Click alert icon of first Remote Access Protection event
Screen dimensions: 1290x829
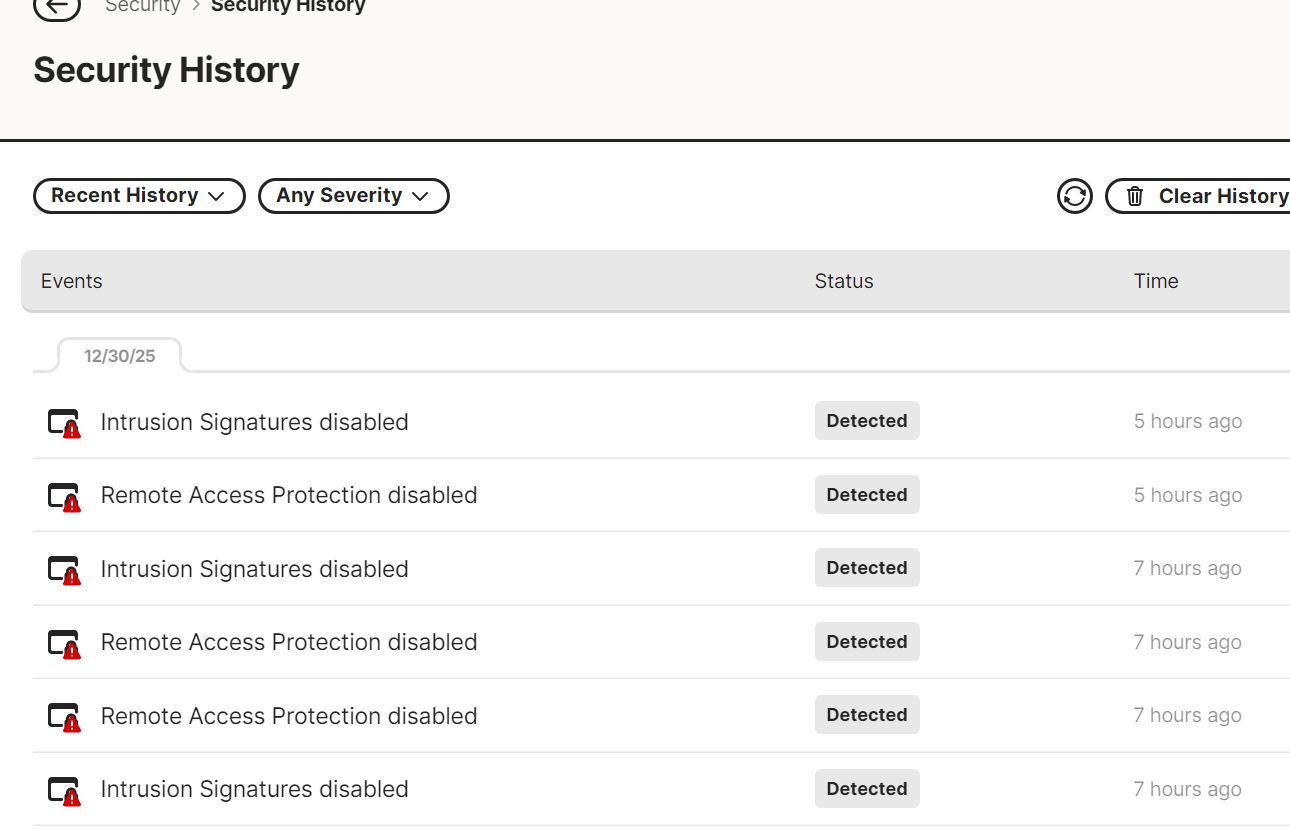[65, 496]
